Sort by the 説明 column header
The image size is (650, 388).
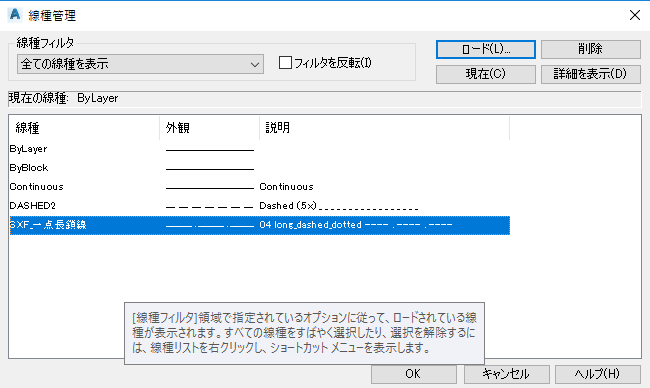point(384,128)
